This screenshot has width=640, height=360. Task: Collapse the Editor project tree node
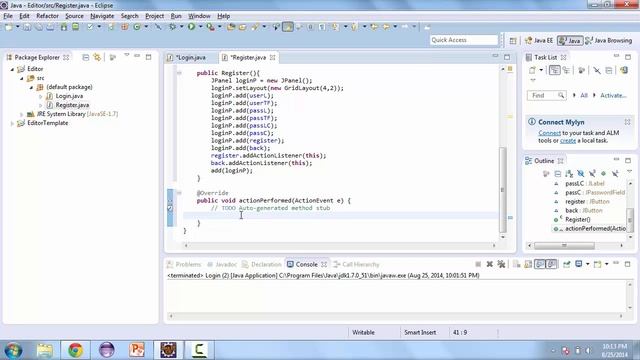coord(12,69)
